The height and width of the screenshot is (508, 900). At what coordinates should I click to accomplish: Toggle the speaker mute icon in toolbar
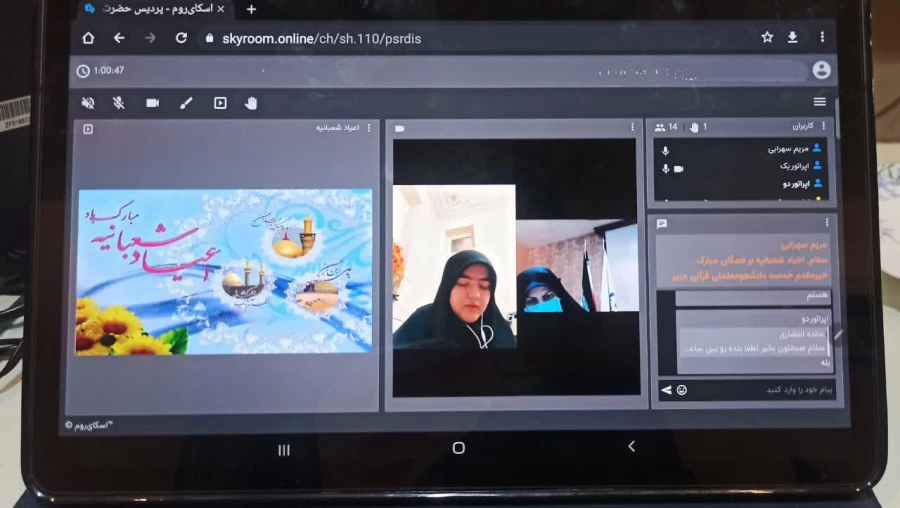tap(88, 103)
